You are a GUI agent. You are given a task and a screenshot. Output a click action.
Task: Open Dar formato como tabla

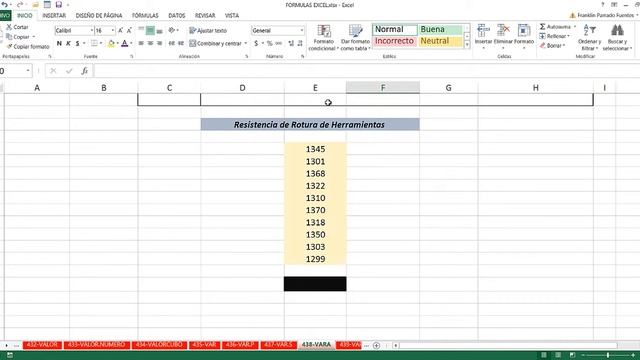(x=355, y=38)
